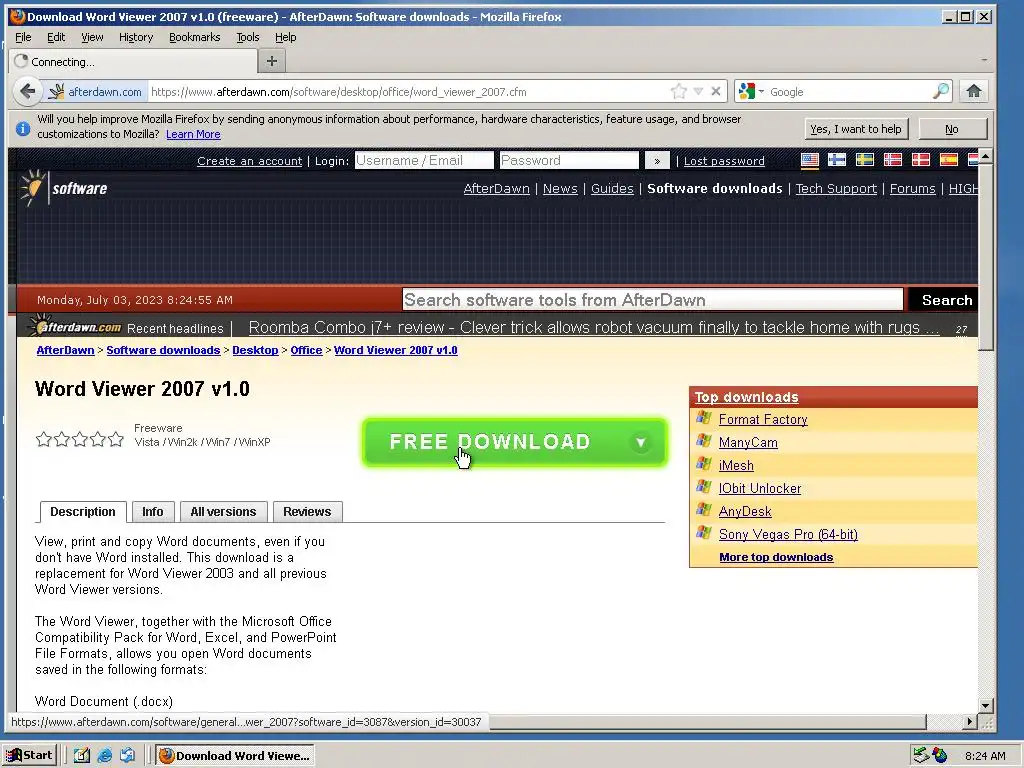Click the green FREE DOWNLOAD button
The height and width of the screenshot is (768, 1024).
[x=514, y=442]
